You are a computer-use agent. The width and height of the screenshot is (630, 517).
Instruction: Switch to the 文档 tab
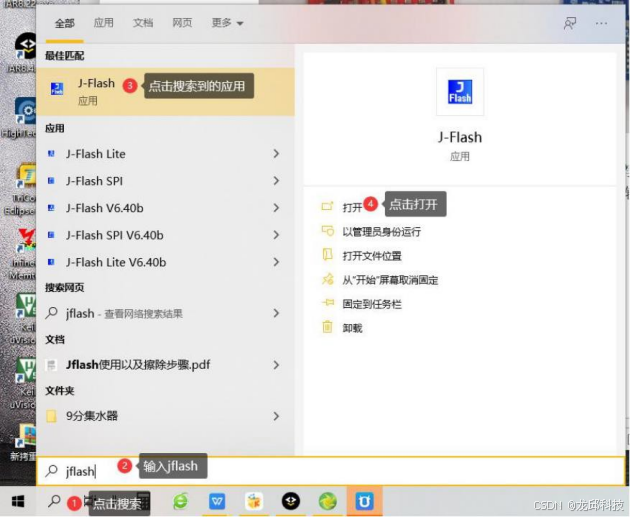(143, 23)
